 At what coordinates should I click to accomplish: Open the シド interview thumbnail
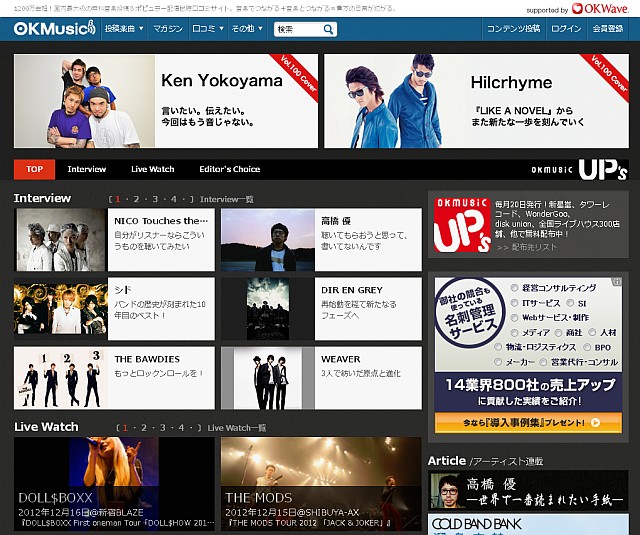(x=61, y=309)
